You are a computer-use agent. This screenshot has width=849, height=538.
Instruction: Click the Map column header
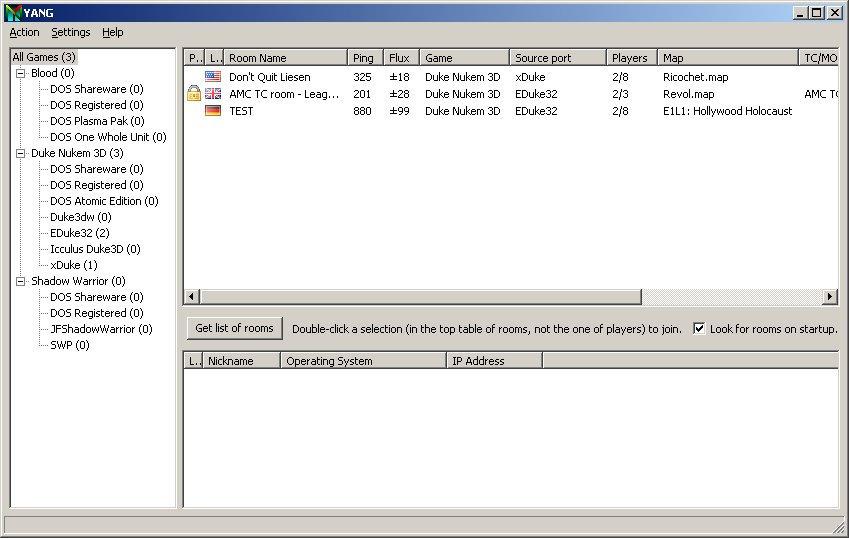point(728,58)
